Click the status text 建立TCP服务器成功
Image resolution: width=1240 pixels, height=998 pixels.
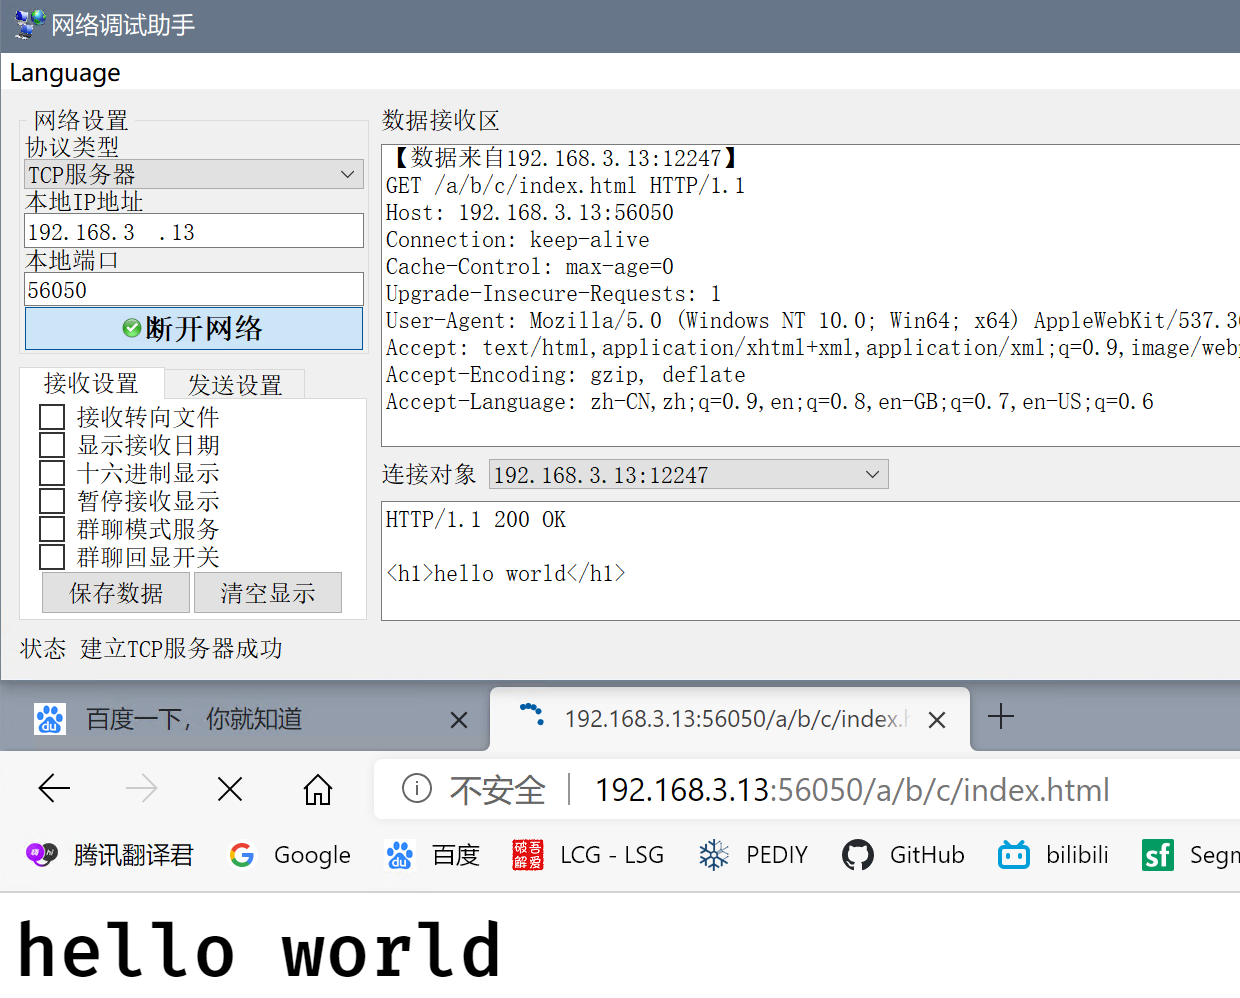pos(181,649)
